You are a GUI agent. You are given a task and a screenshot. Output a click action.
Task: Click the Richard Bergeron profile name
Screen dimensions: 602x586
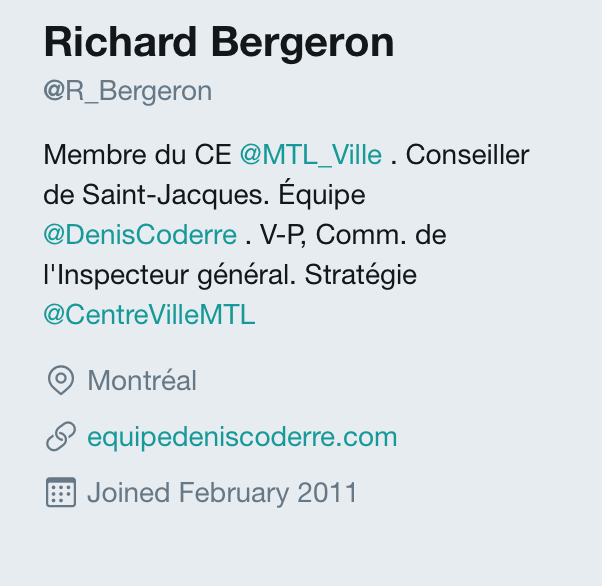pos(219,43)
